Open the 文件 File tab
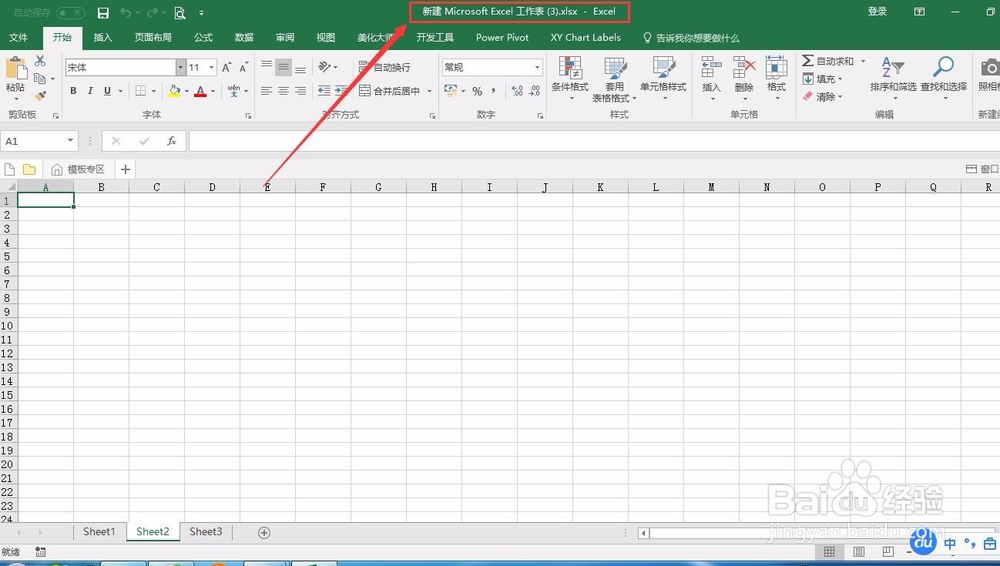Image resolution: width=1000 pixels, height=566 pixels. click(x=18, y=38)
